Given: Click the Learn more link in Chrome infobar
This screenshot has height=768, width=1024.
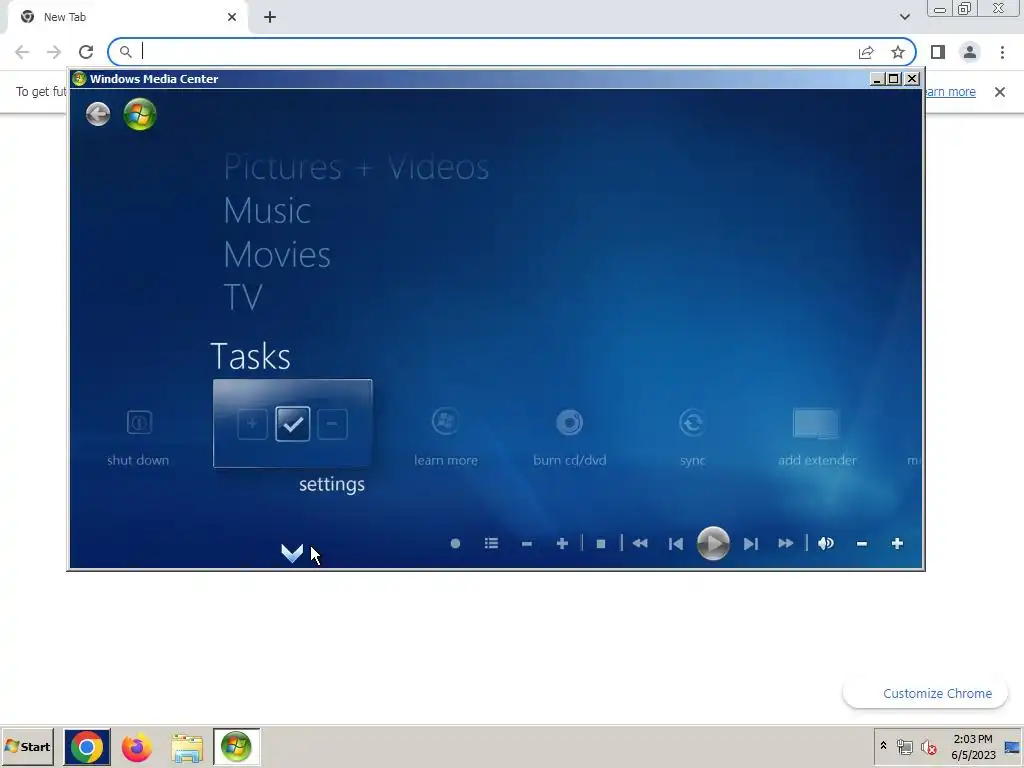Looking at the screenshot, I should click(x=950, y=91).
